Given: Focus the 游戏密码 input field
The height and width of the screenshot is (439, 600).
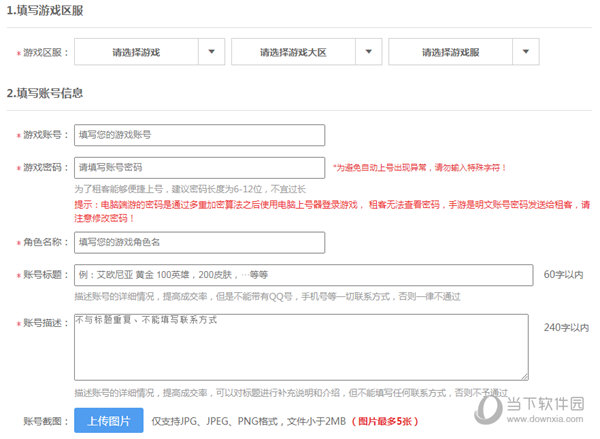Looking at the screenshot, I should click(x=199, y=168).
